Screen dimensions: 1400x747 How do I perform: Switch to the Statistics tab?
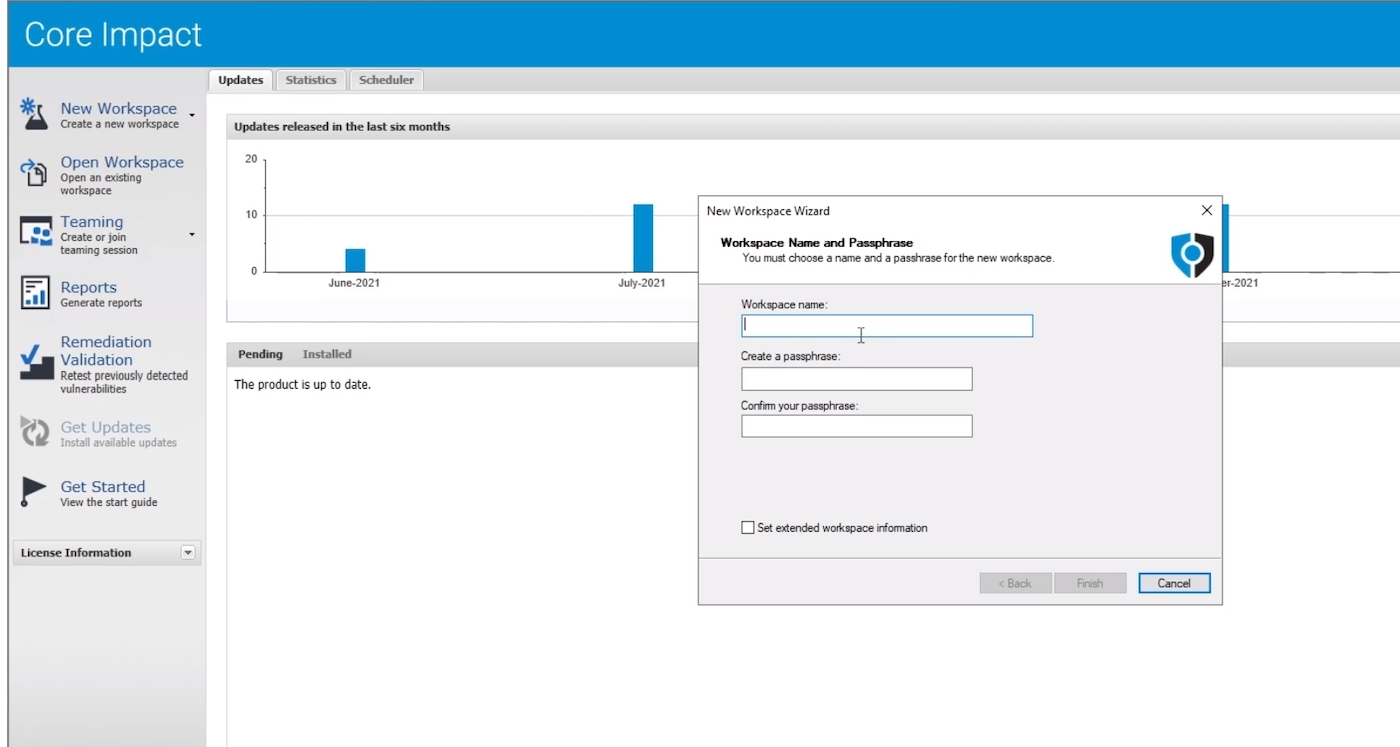click(310, 79)
